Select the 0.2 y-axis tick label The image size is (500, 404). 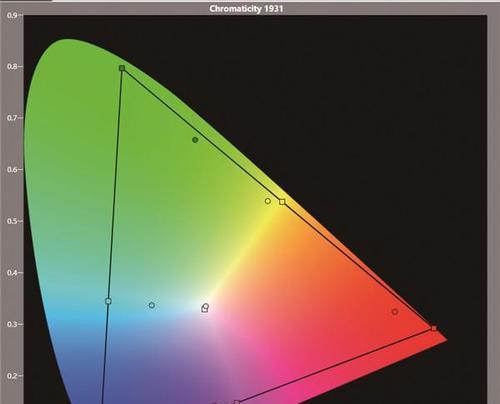click(x=12, y=376)
